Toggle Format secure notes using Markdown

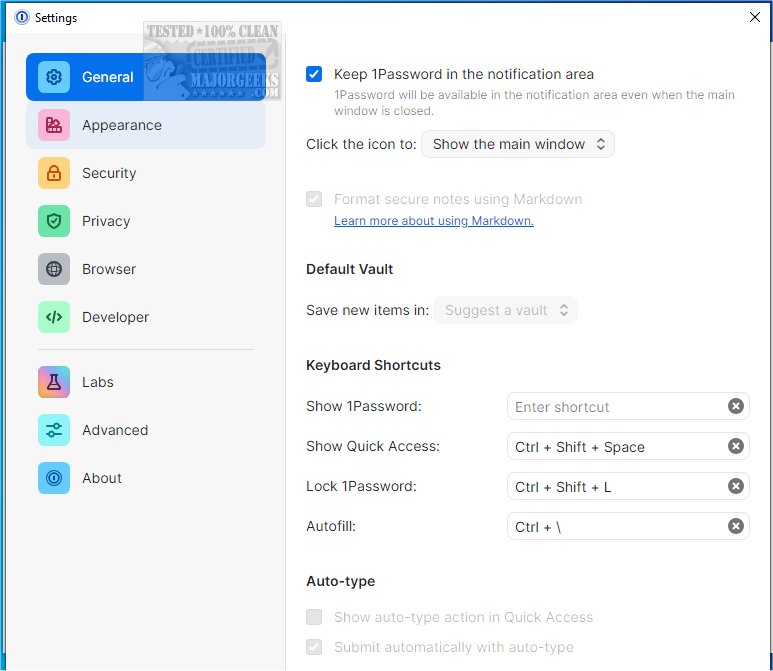pyautogui.click(x=315, y=199)
